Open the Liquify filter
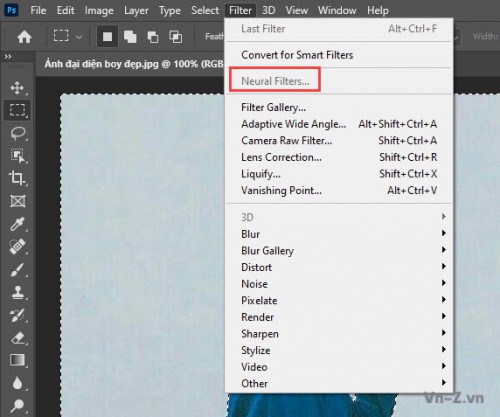The image size is (500, 417). (339, 174)
